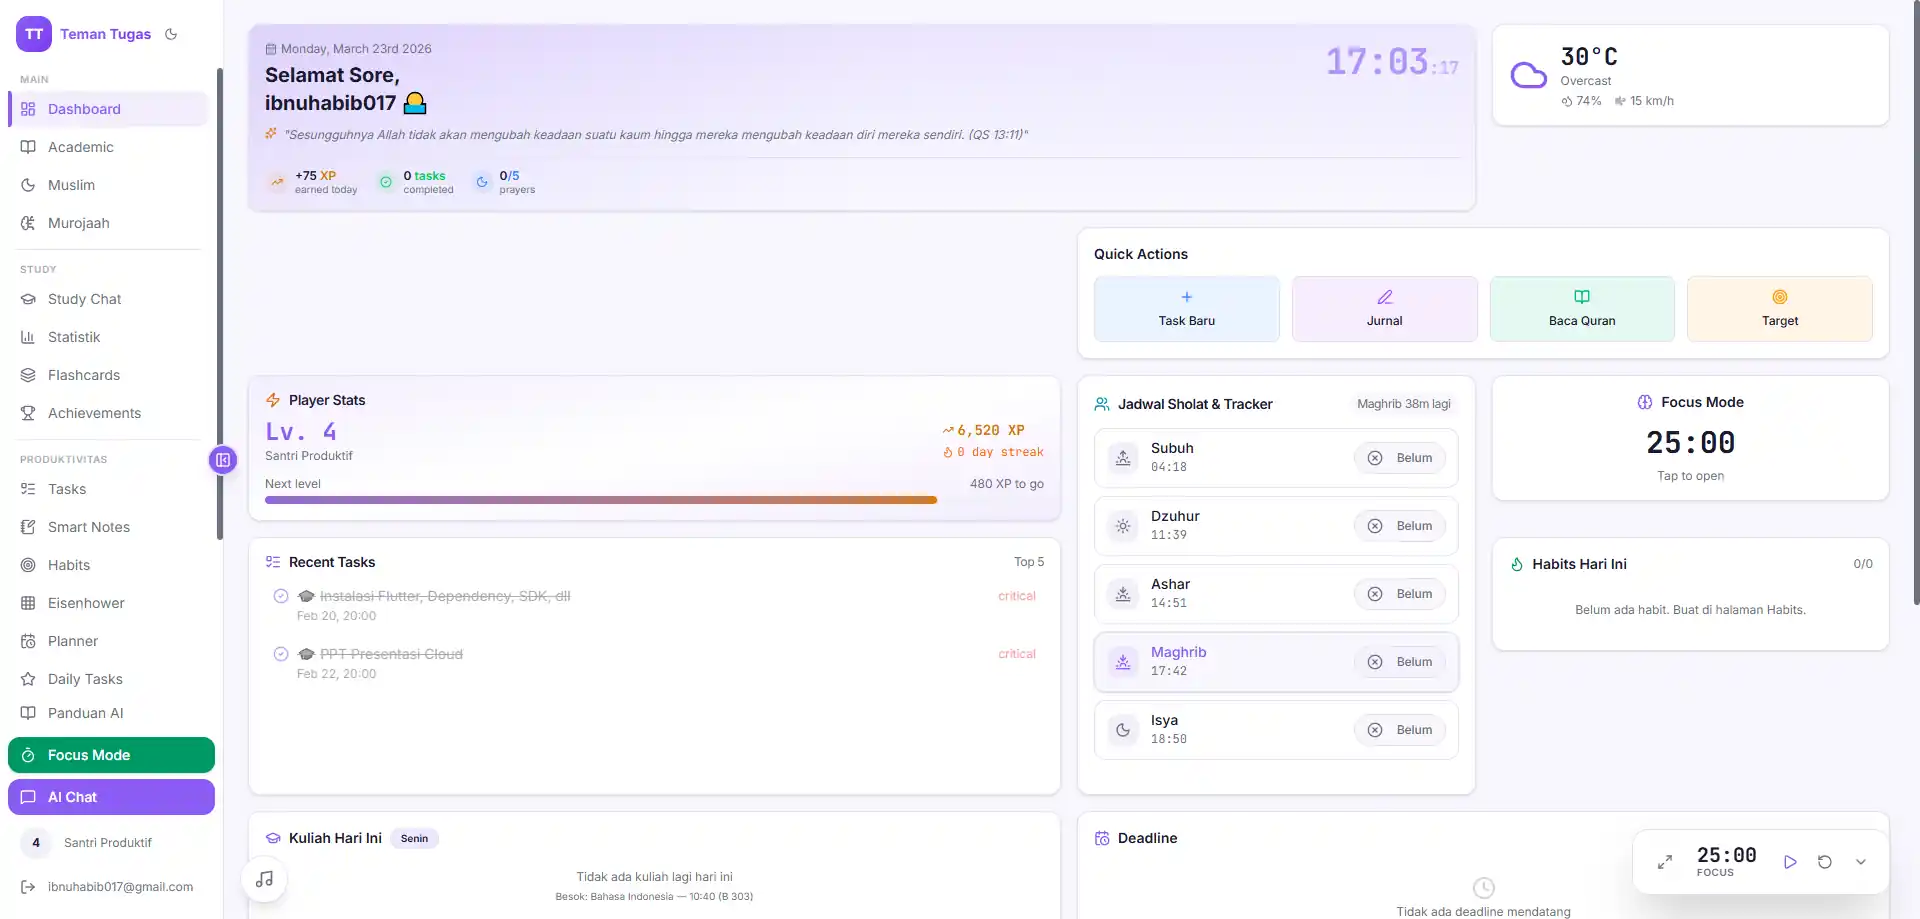Toggle dark mode moon icon

click(x=171, y=34)
